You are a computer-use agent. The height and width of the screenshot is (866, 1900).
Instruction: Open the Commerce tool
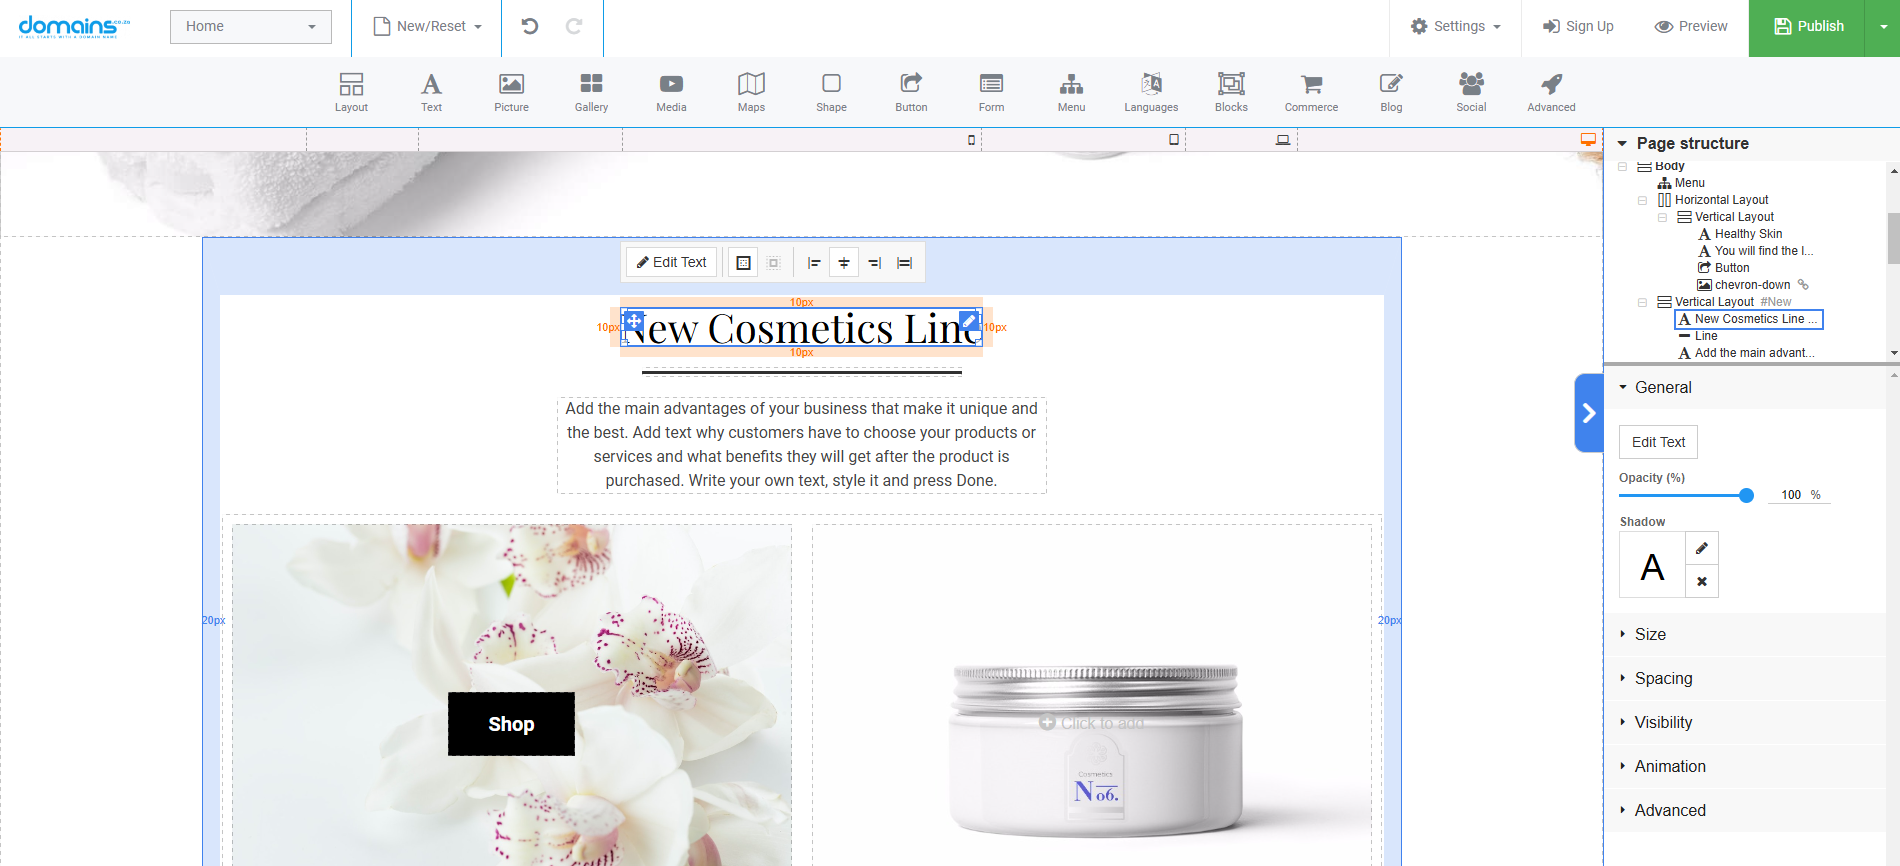point(1311,92)
